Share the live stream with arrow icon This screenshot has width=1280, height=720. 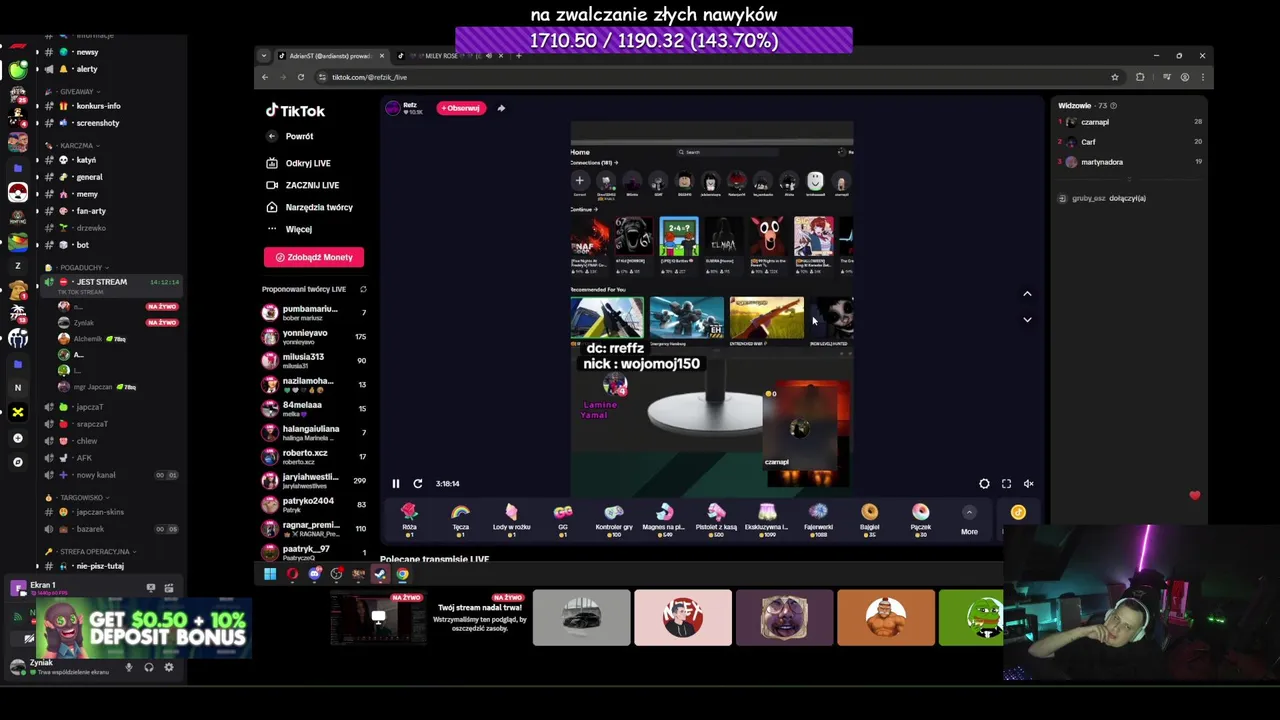pyautogui.click(x=501, y=108)
